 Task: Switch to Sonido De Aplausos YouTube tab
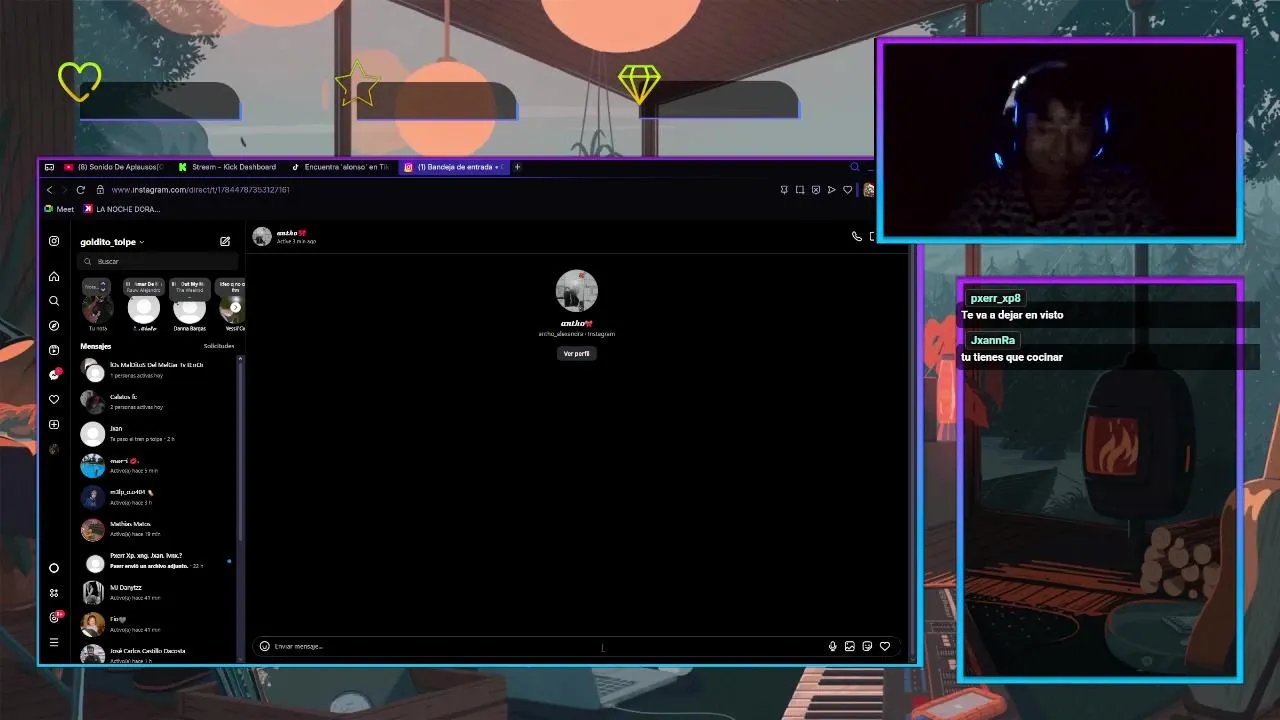click(114, 167)
